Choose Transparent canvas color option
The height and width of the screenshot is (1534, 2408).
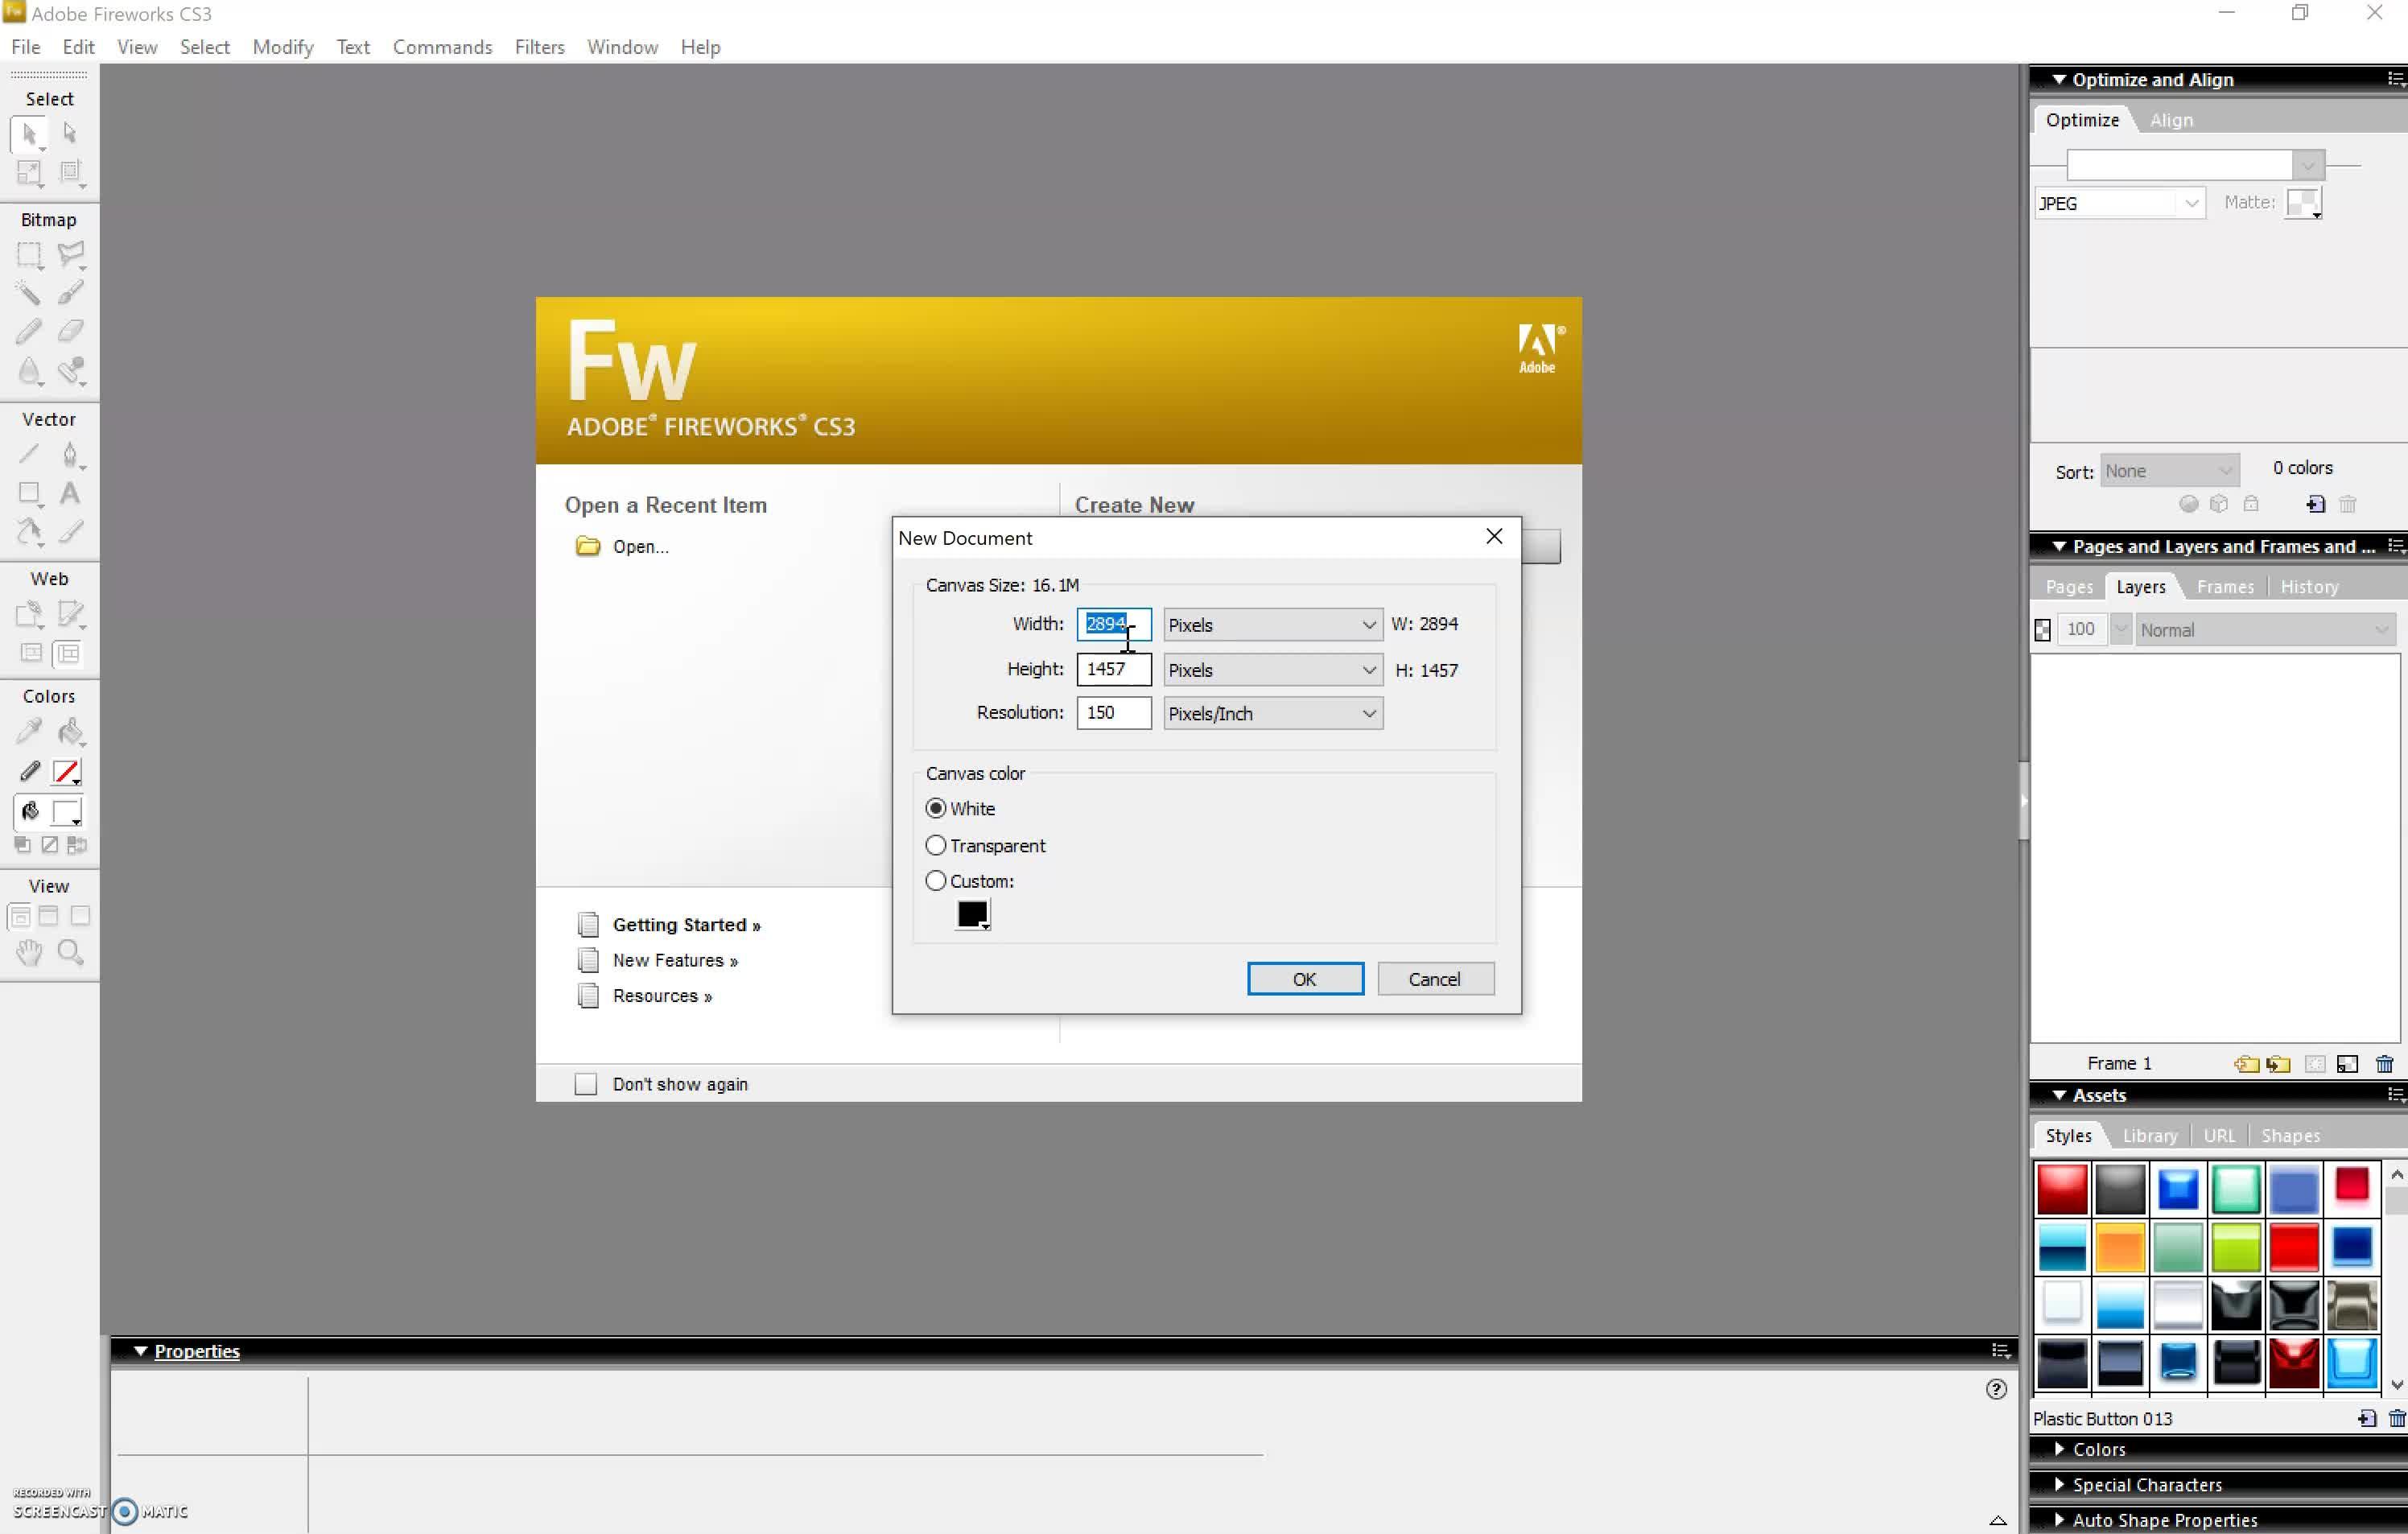coord(936,846)
